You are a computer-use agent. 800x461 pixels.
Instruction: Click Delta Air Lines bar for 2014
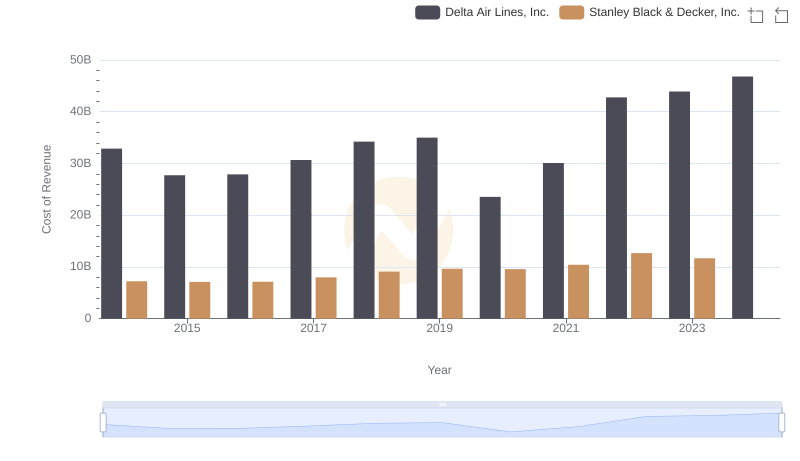[x=112, y=234]
